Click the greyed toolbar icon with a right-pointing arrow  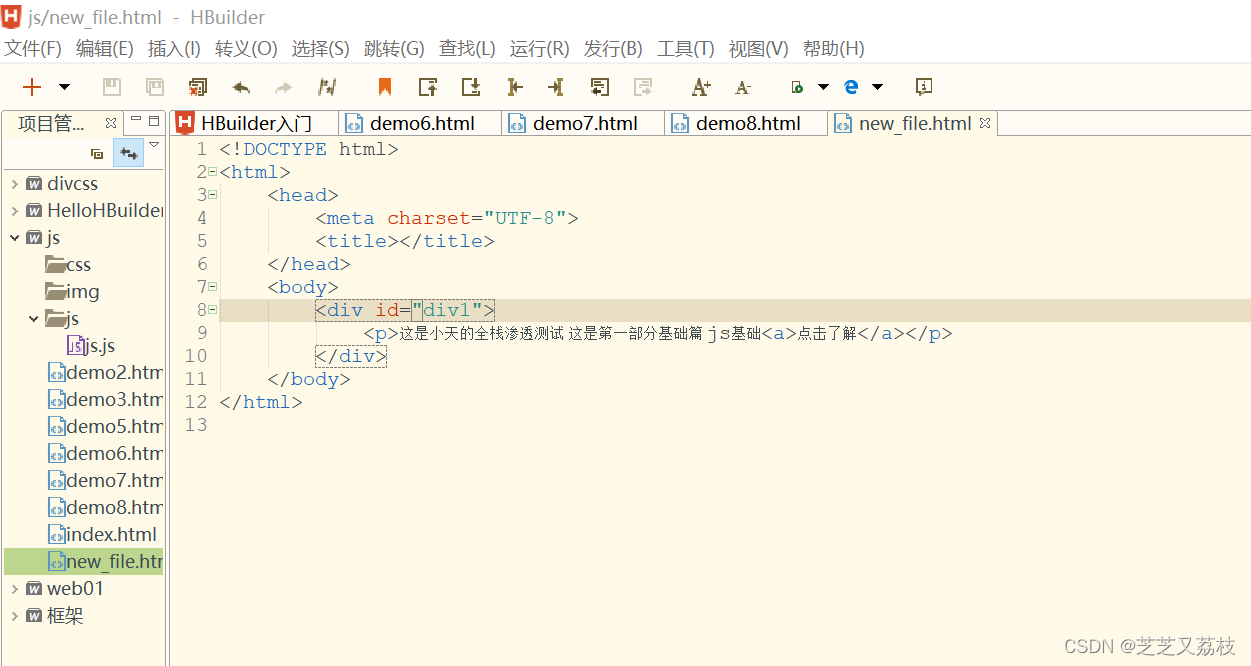click(643, 87)
